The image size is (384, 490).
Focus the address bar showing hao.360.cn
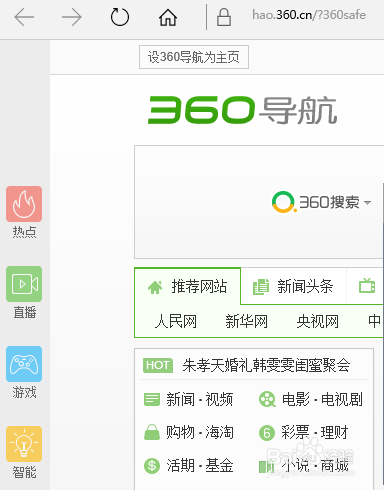coord(309,15)
